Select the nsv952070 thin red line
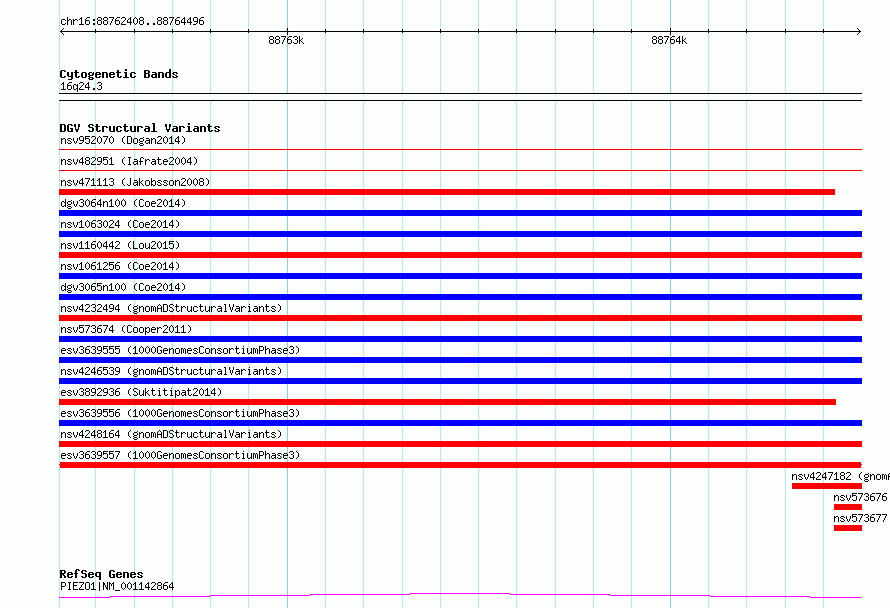The width and height of the screenshot is (890, 608). coord(460,150)
